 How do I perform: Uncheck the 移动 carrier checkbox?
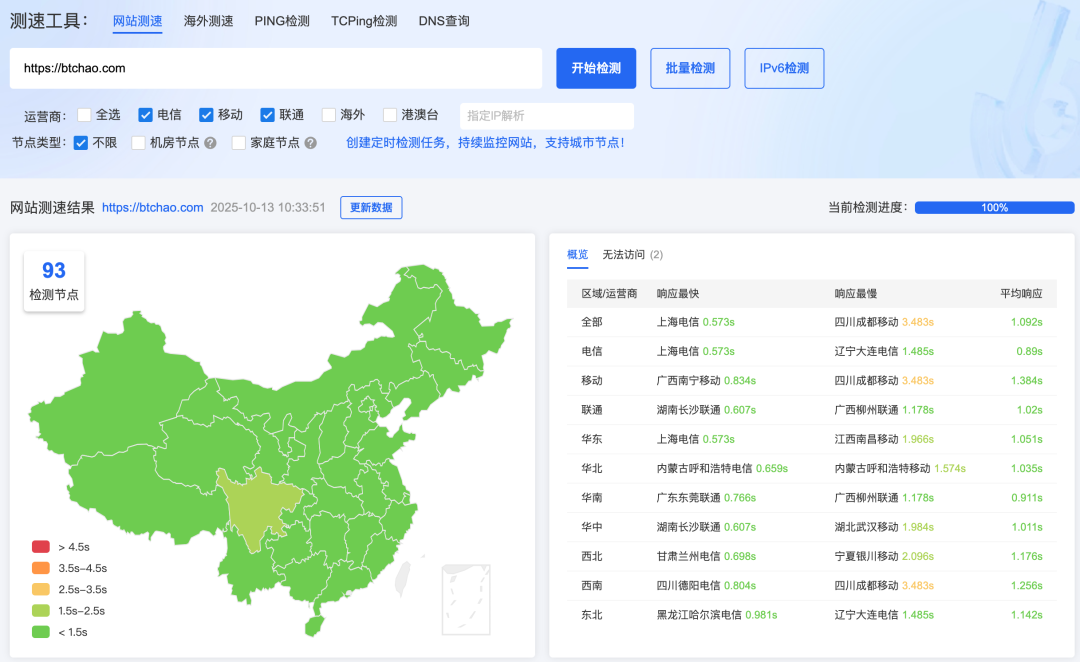206,115
